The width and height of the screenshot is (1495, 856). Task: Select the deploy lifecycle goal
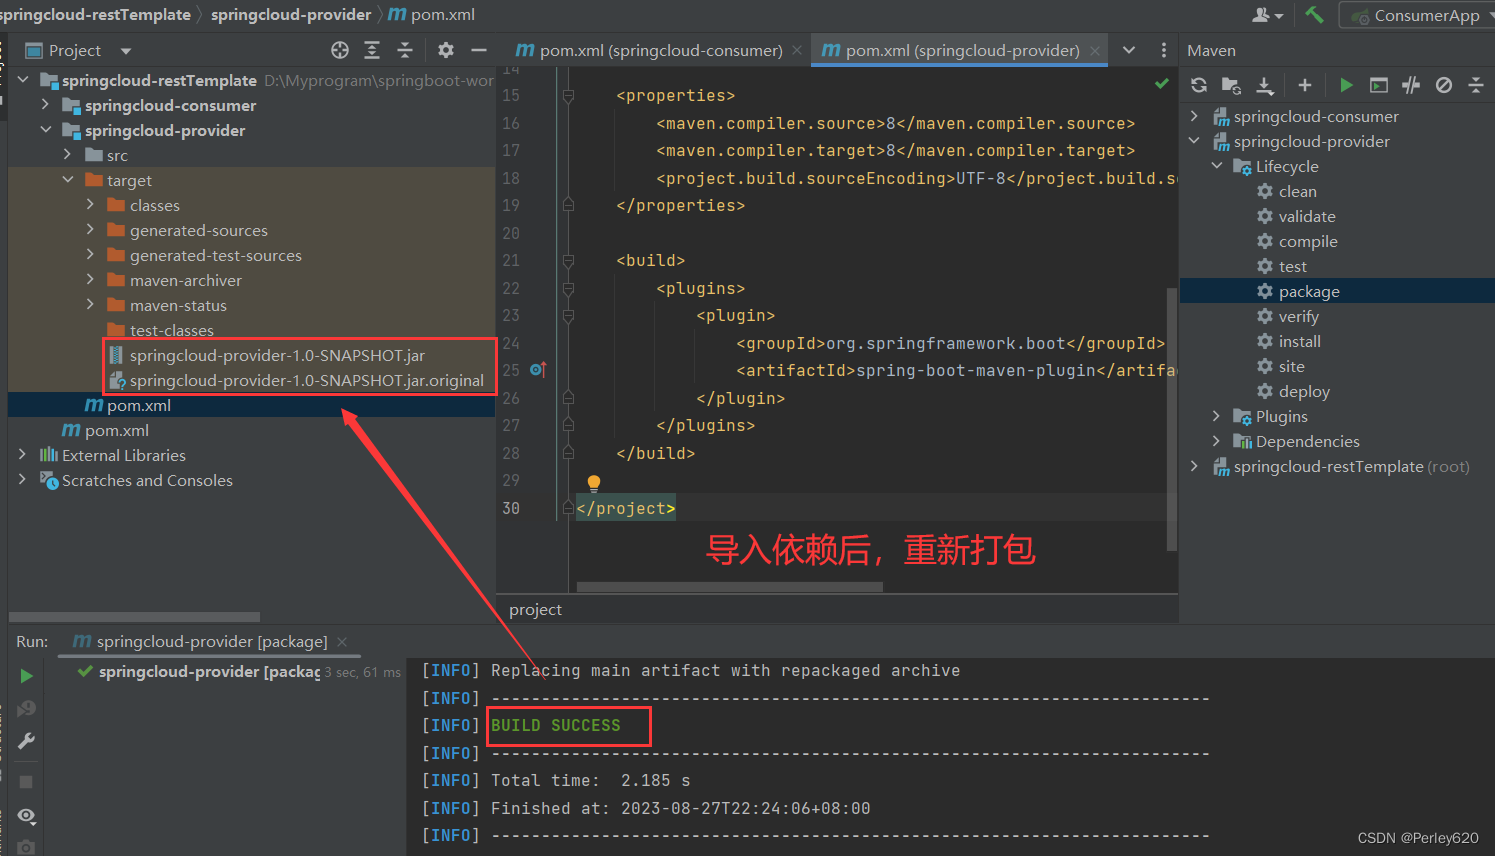click(1304, 391)
